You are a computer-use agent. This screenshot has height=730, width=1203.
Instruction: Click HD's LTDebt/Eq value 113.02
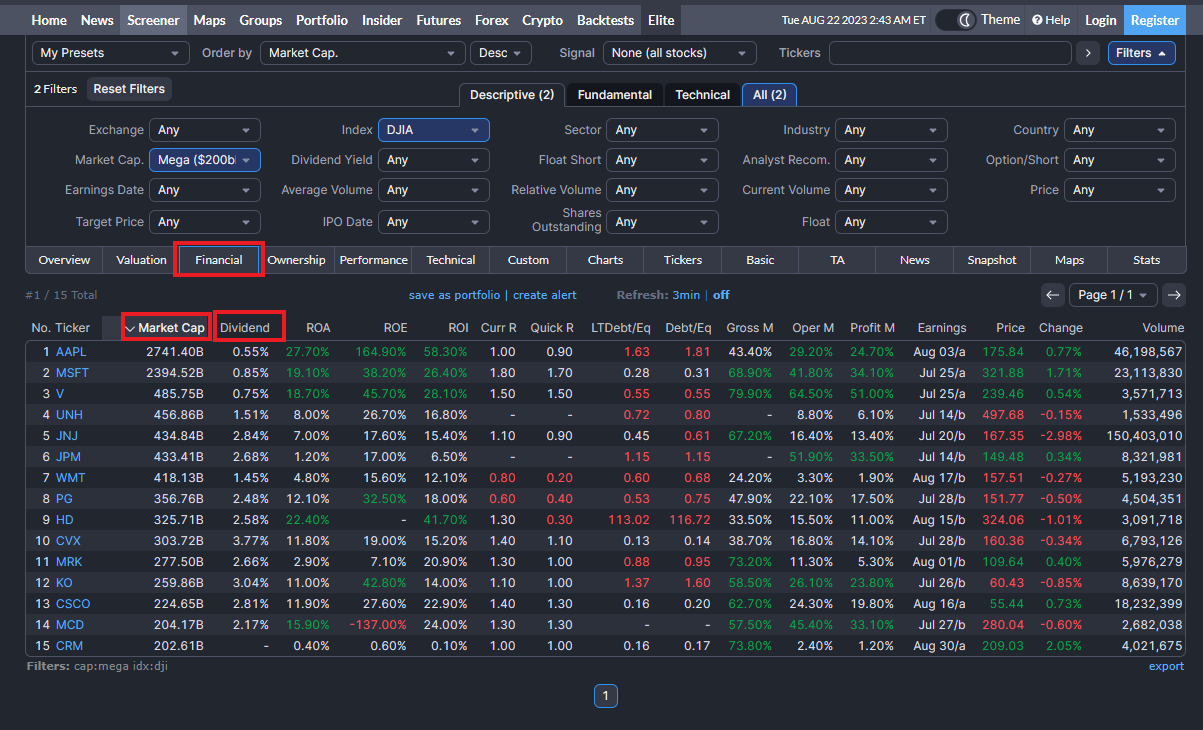[x=629, y=520]
